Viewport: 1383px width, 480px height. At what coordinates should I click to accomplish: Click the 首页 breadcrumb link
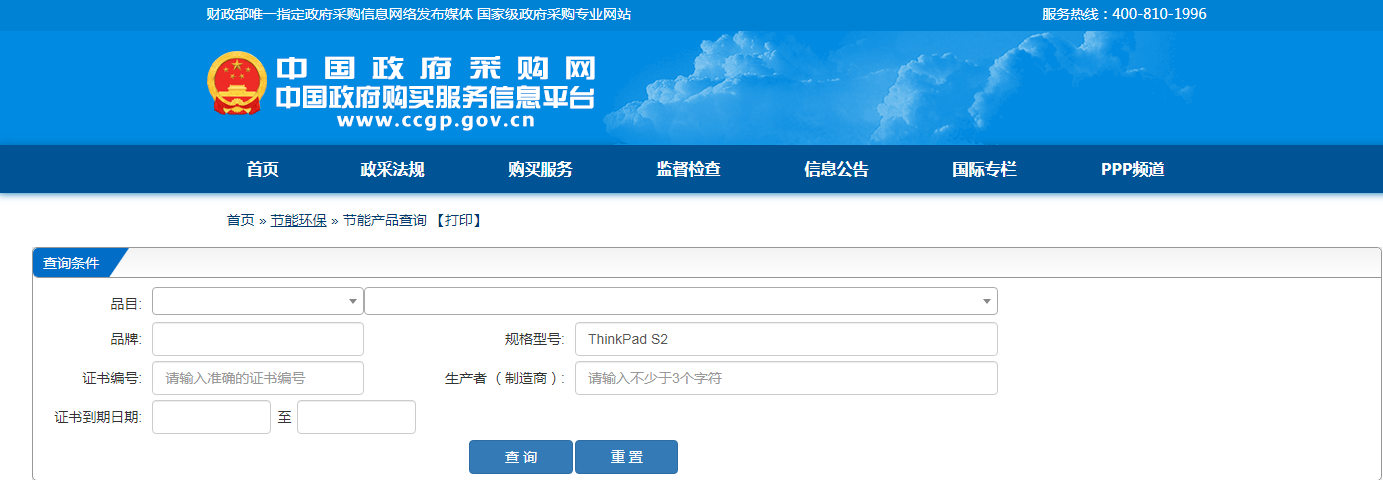240,220
